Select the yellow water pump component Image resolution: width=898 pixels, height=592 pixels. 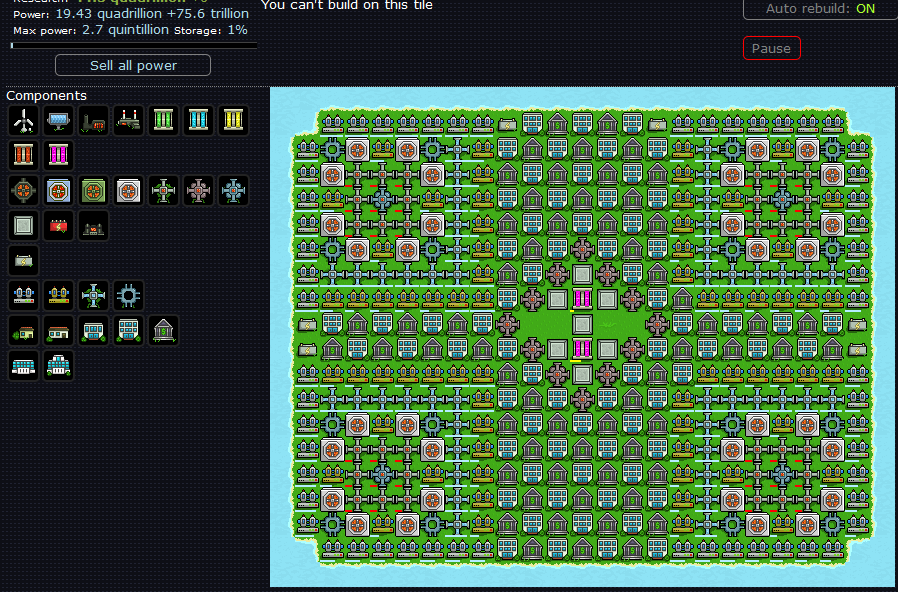(58, 295)
